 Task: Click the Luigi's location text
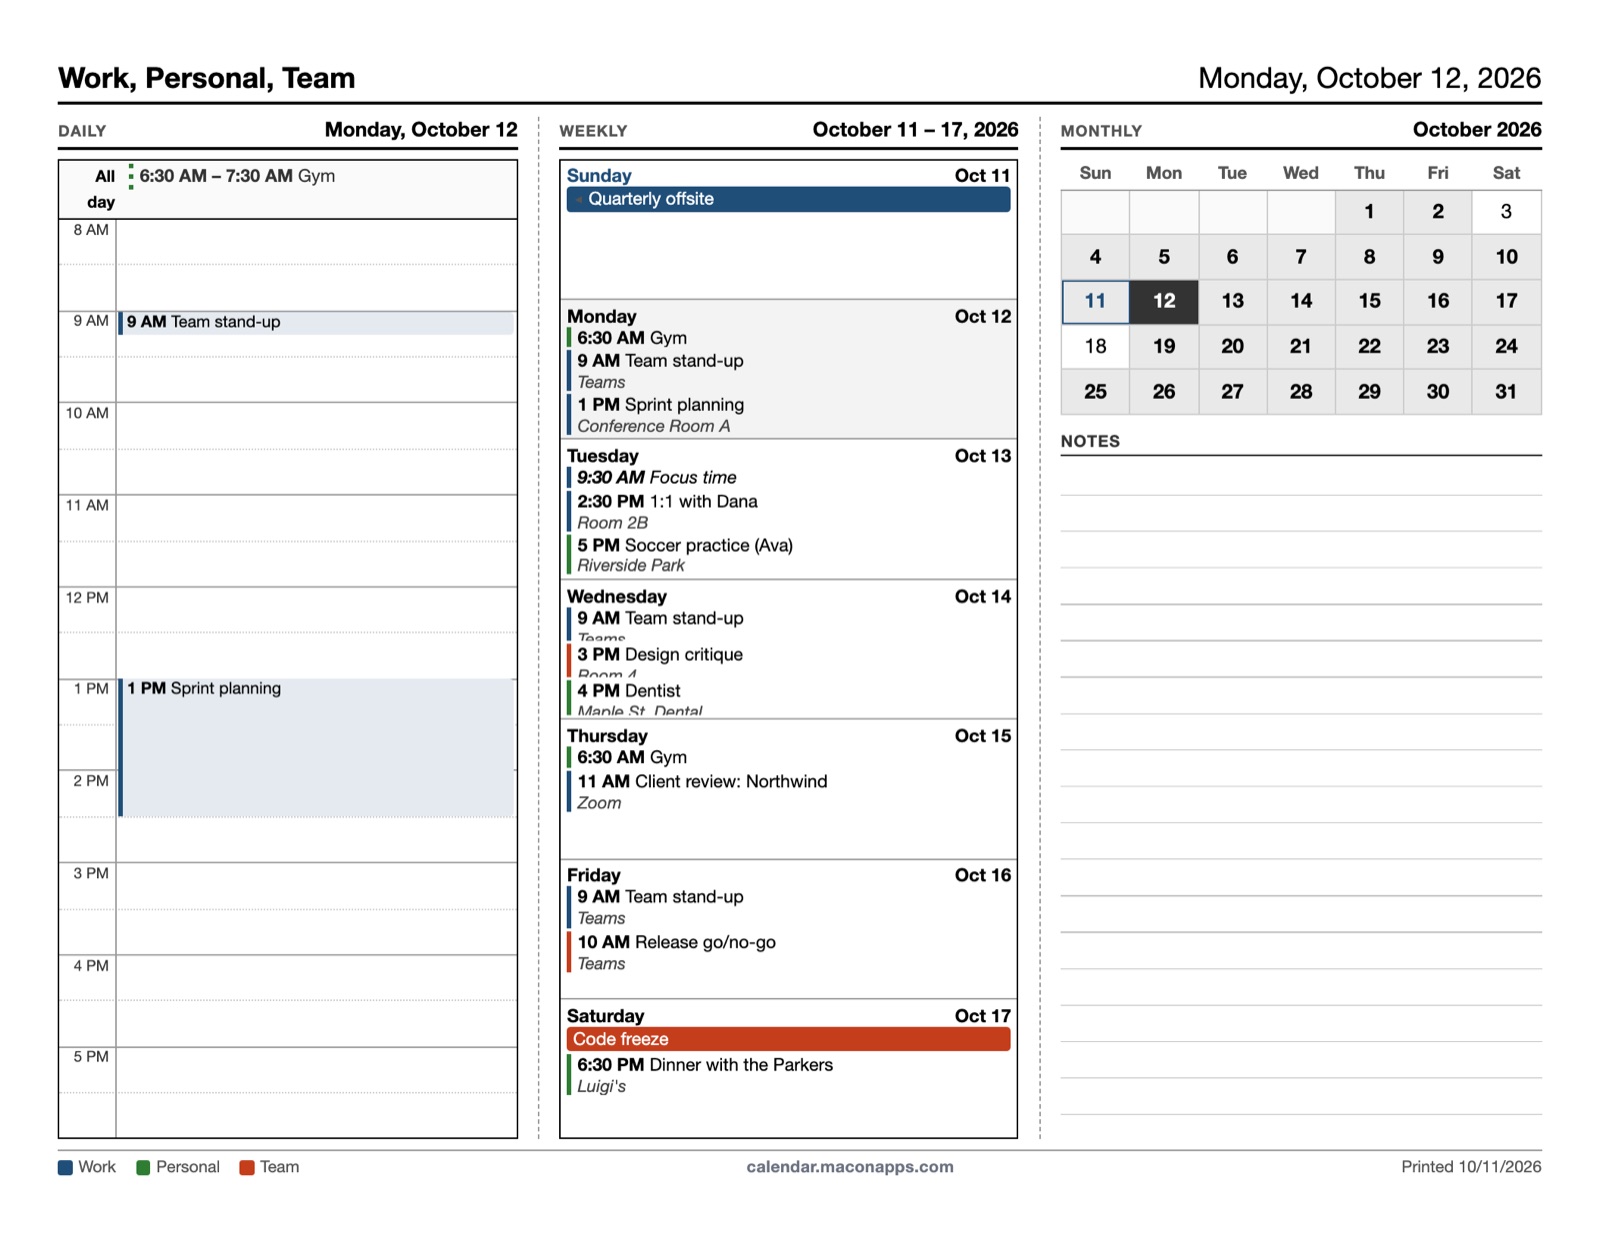(601, 1087)
